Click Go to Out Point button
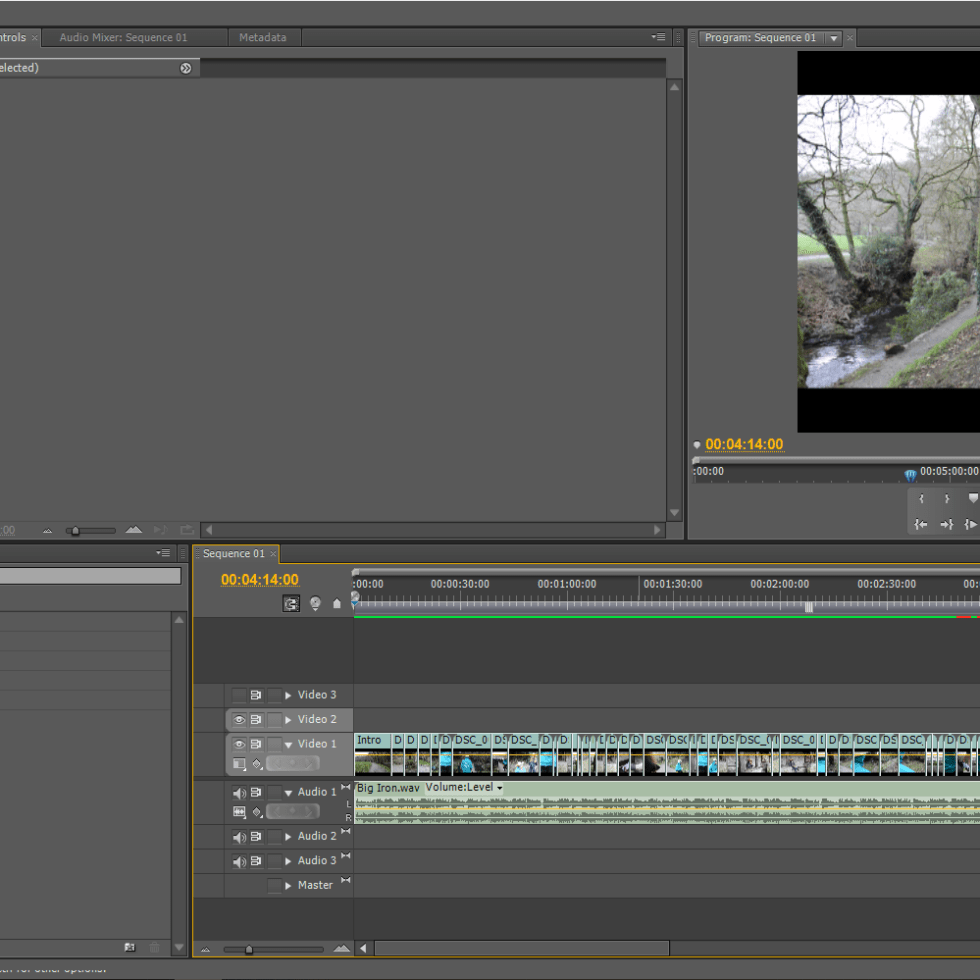Viewport: 980px width, 980px height. [946, 524]
